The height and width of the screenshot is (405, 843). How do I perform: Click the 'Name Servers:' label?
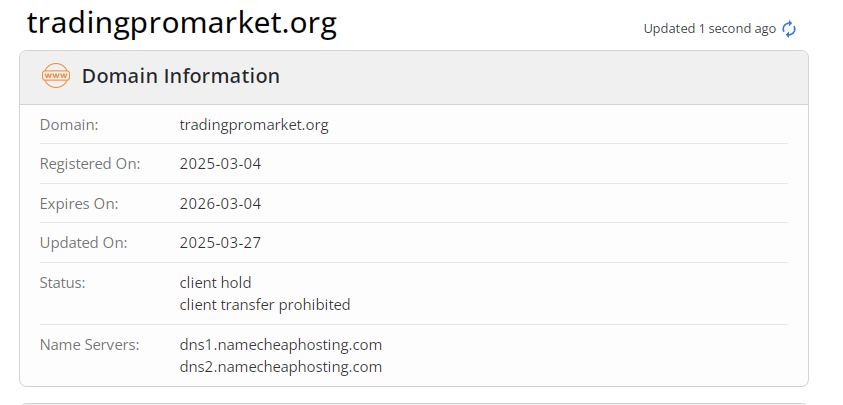(x=89, y=345)
